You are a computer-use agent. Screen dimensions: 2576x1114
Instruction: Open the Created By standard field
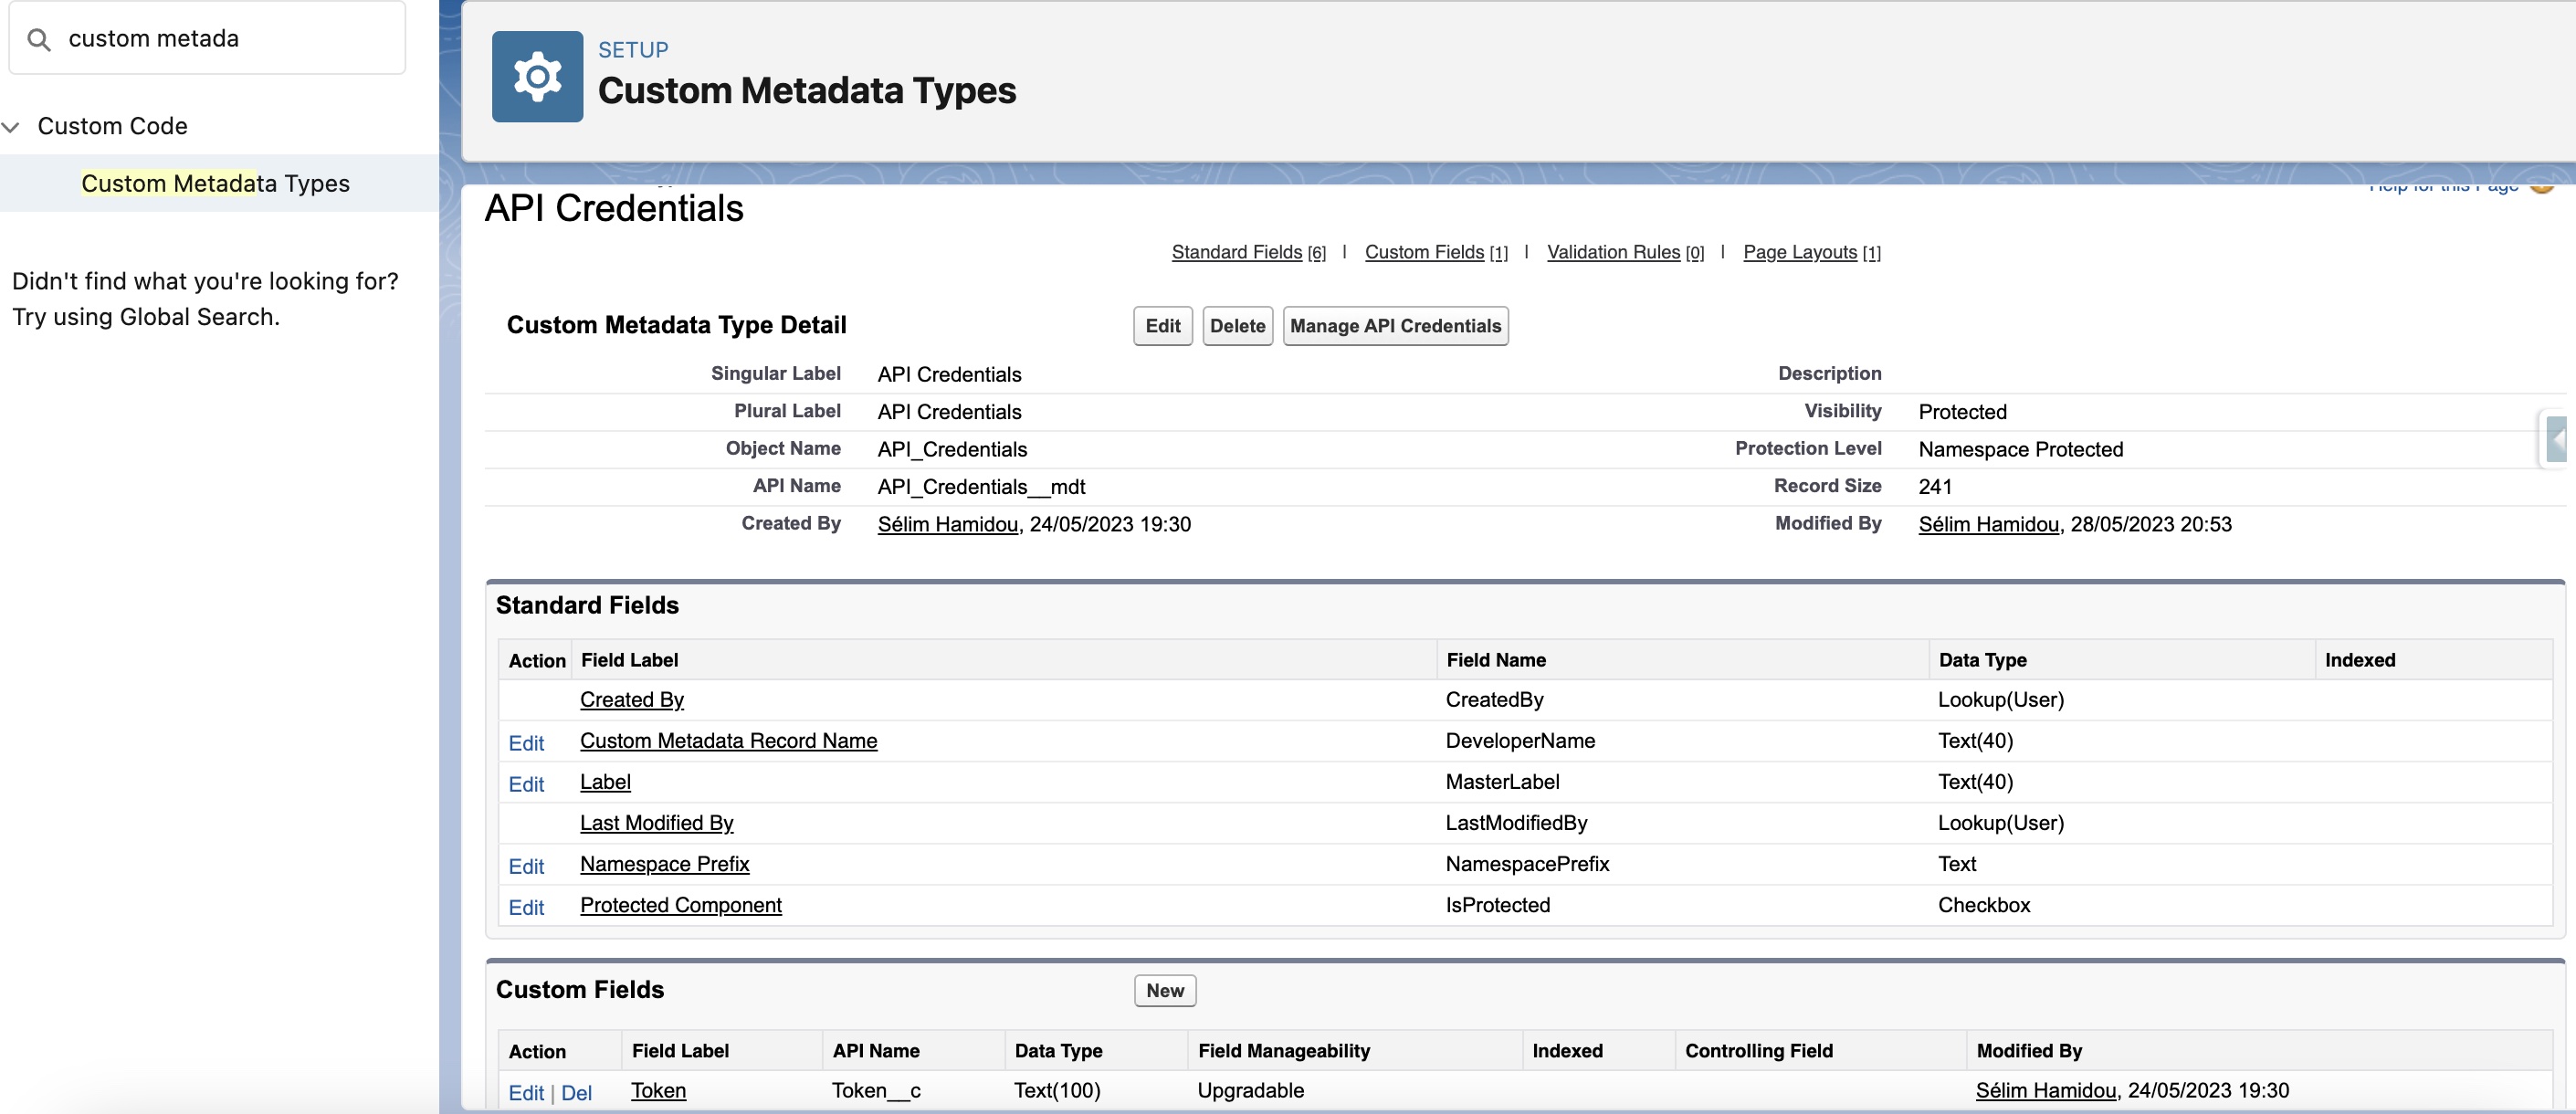click(631, 700)
